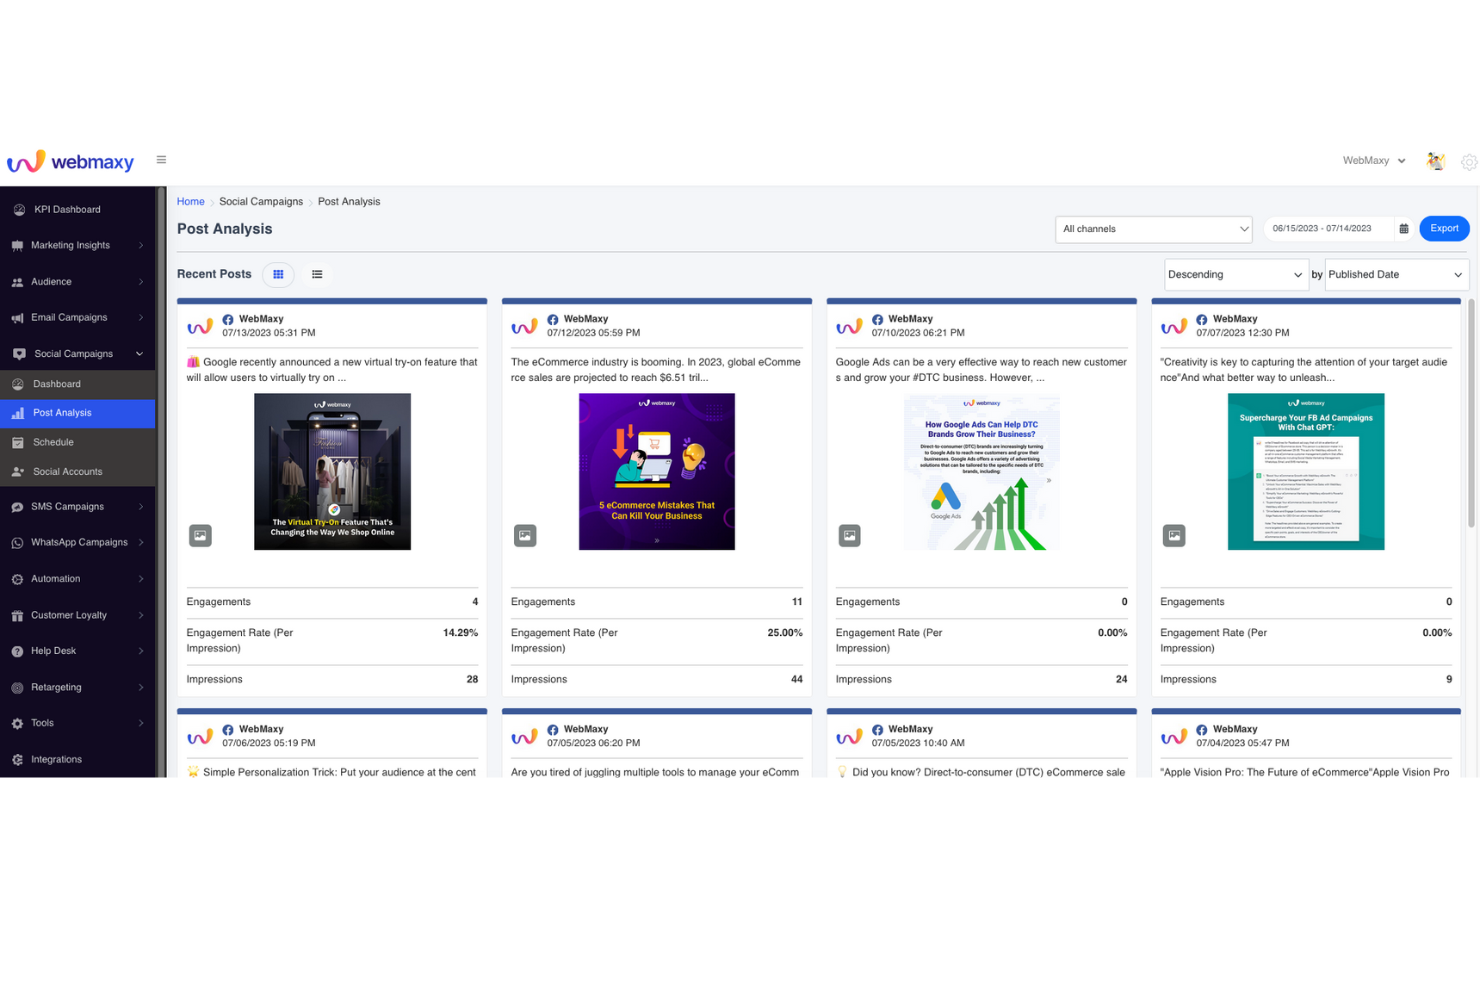This screenshot has height=987, width=1480.
Task: Click image type icon on 07/10/2023 post
Action: coord(850,536)
